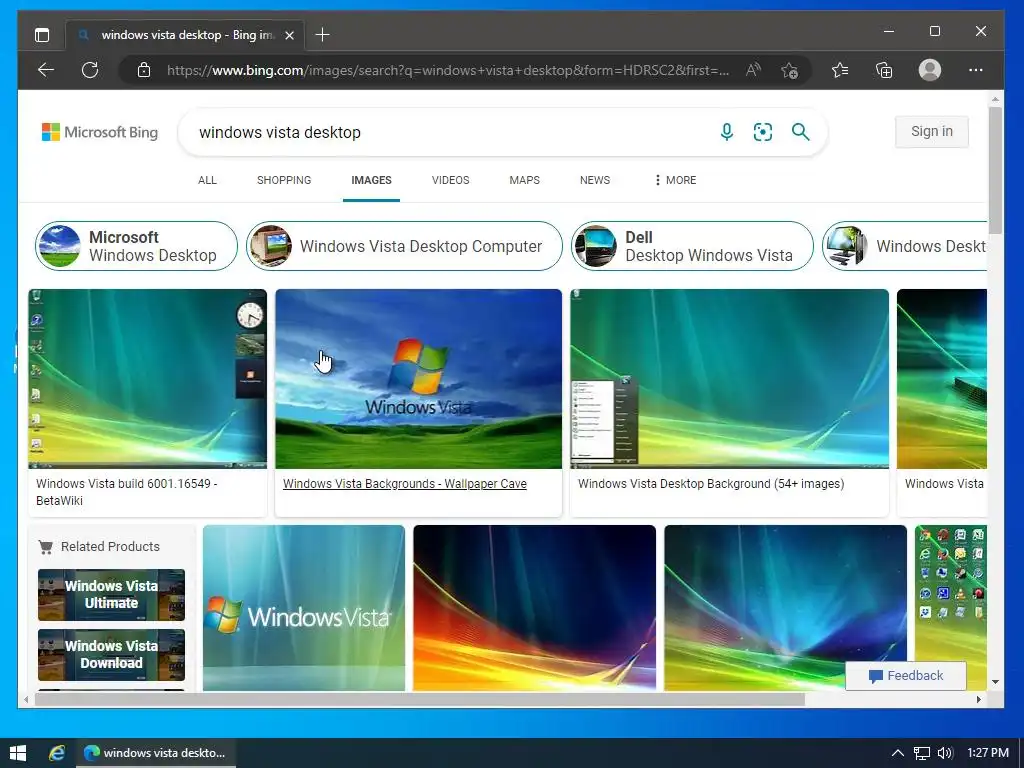Search using voice microphone icon
The image size is (1024, 768).
click(x=726, y=132)
